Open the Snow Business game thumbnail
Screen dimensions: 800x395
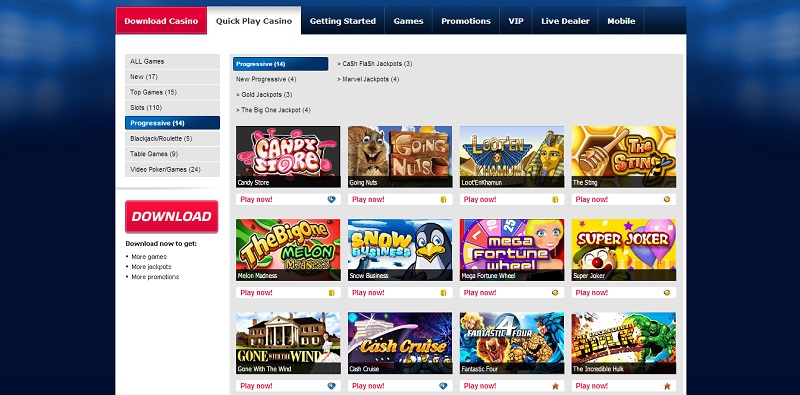(400, 250)
